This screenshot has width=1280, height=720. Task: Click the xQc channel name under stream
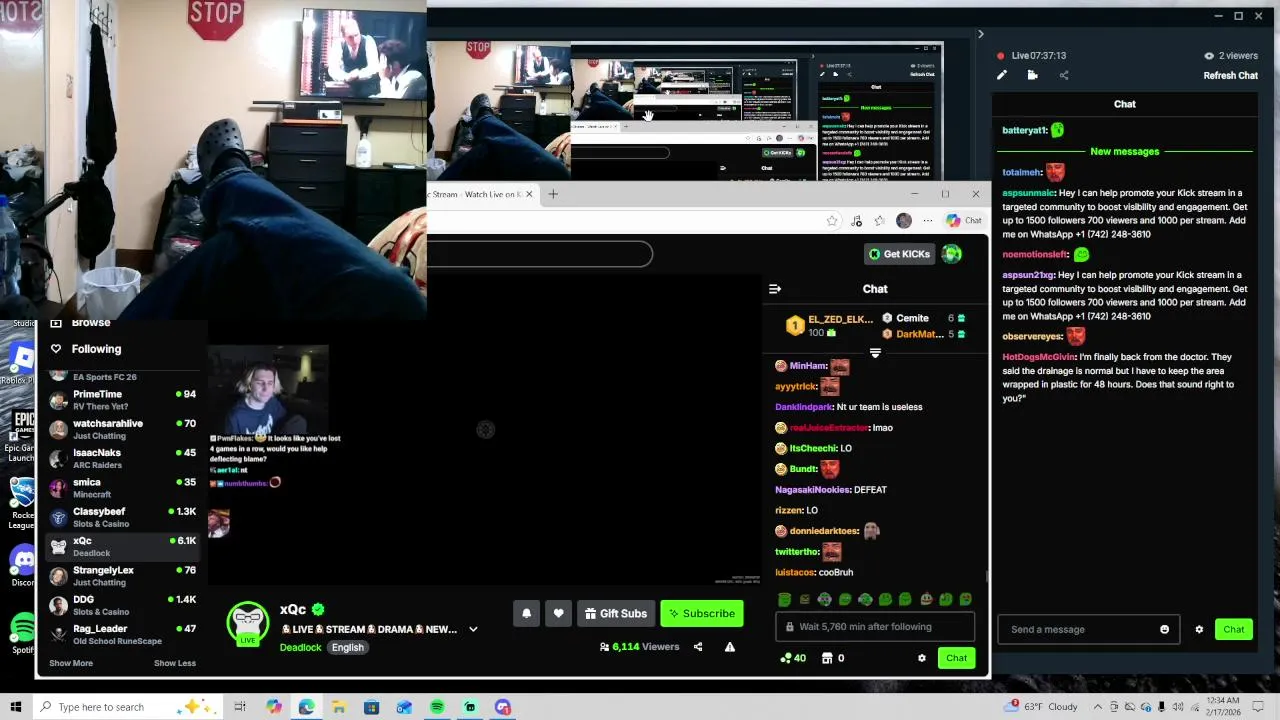pyautogui.click(x=293, y=610)
